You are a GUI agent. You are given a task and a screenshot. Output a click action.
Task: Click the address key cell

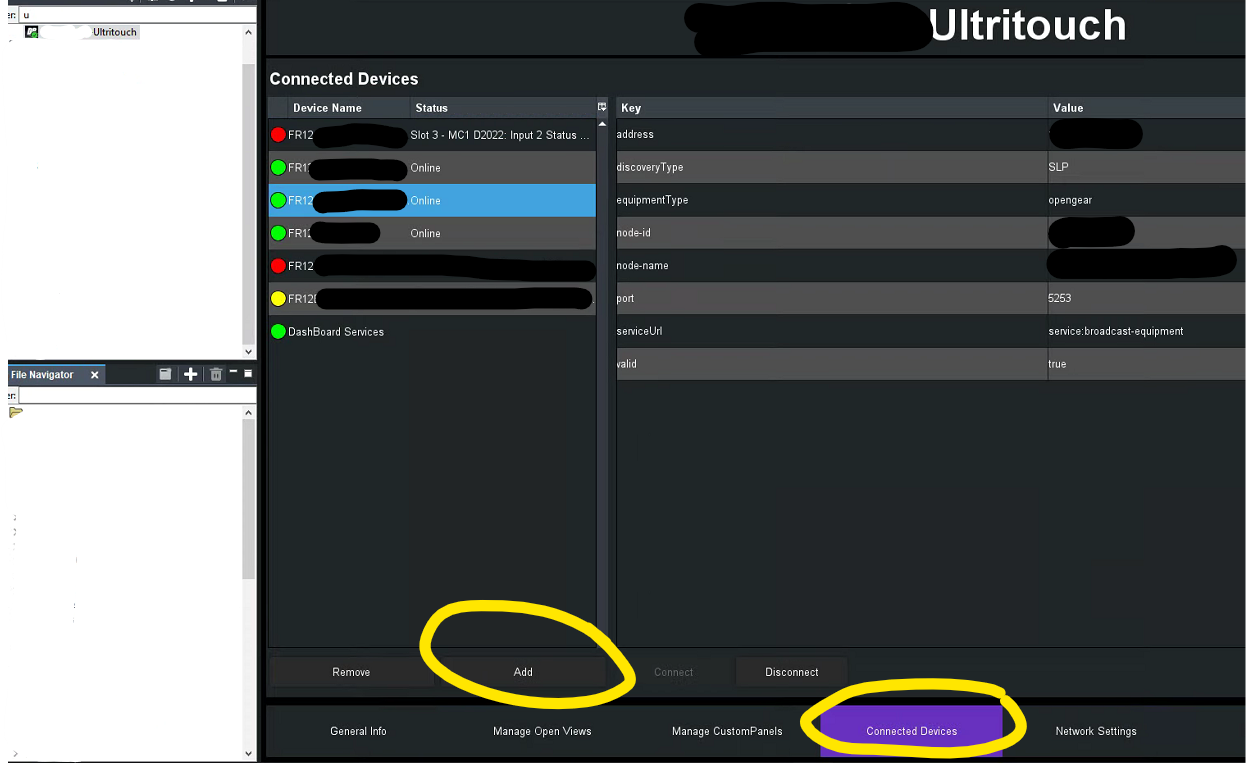point(832,134)
